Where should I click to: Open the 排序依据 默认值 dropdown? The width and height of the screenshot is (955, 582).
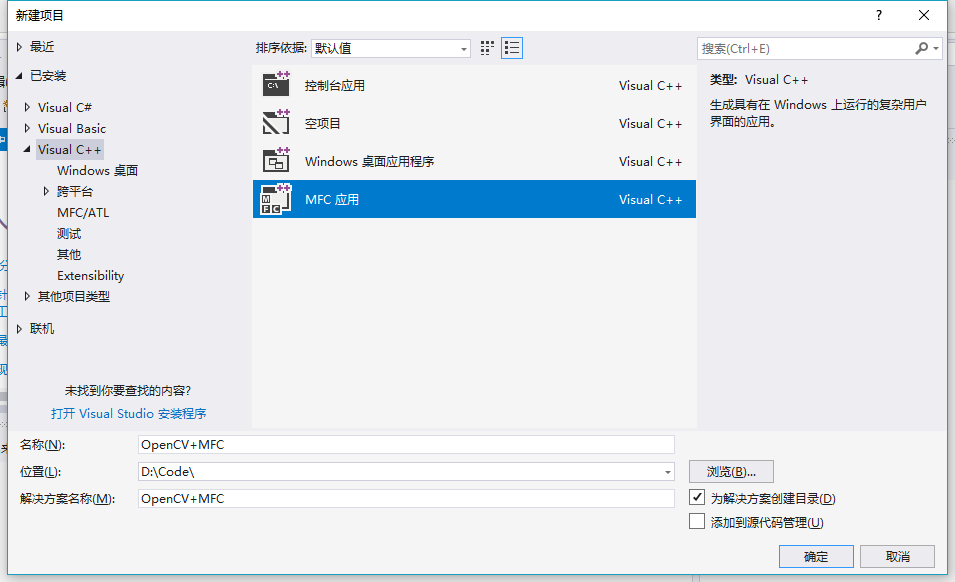390,48
